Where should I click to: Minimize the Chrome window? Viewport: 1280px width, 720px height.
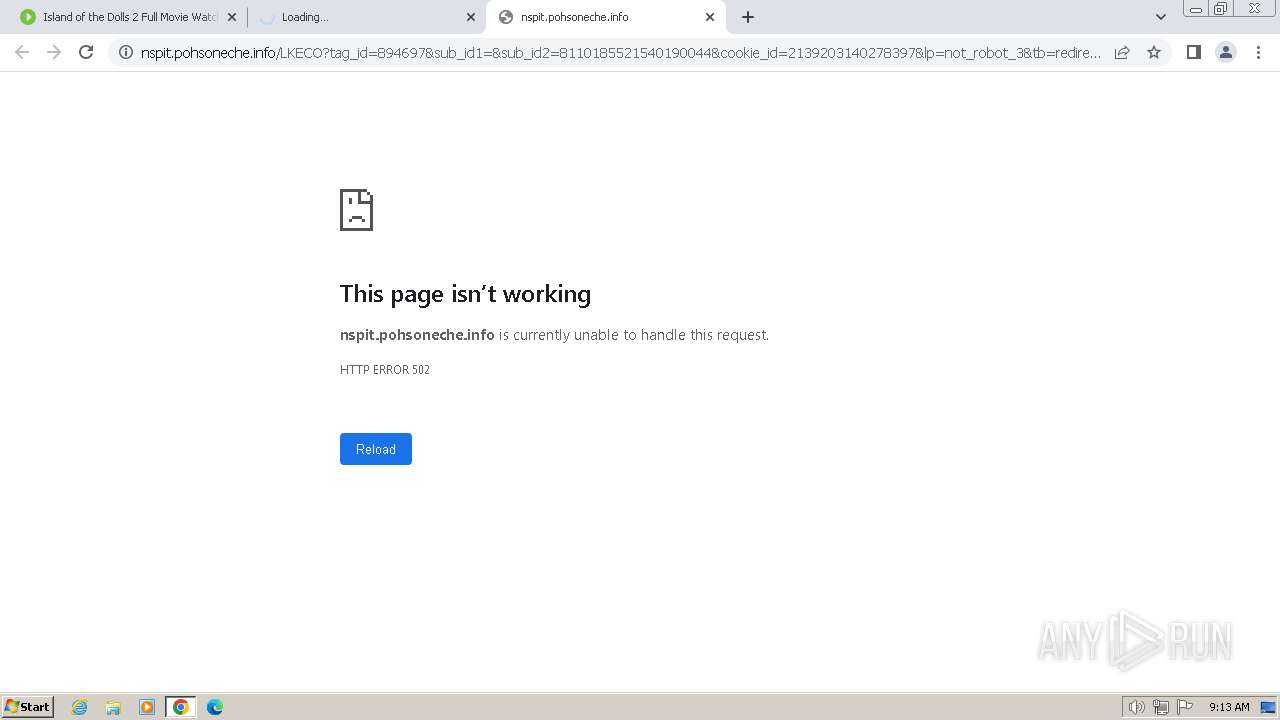tap(1196, 8)
